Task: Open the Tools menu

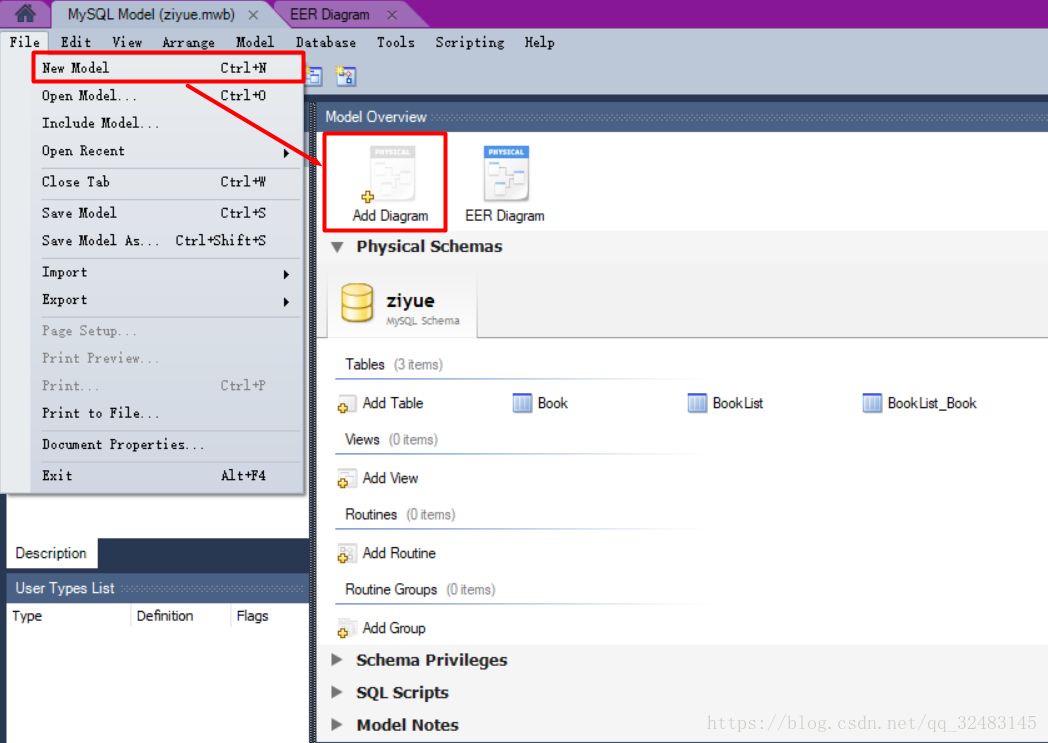Action: pyautogui.click(x=396, y=42)
